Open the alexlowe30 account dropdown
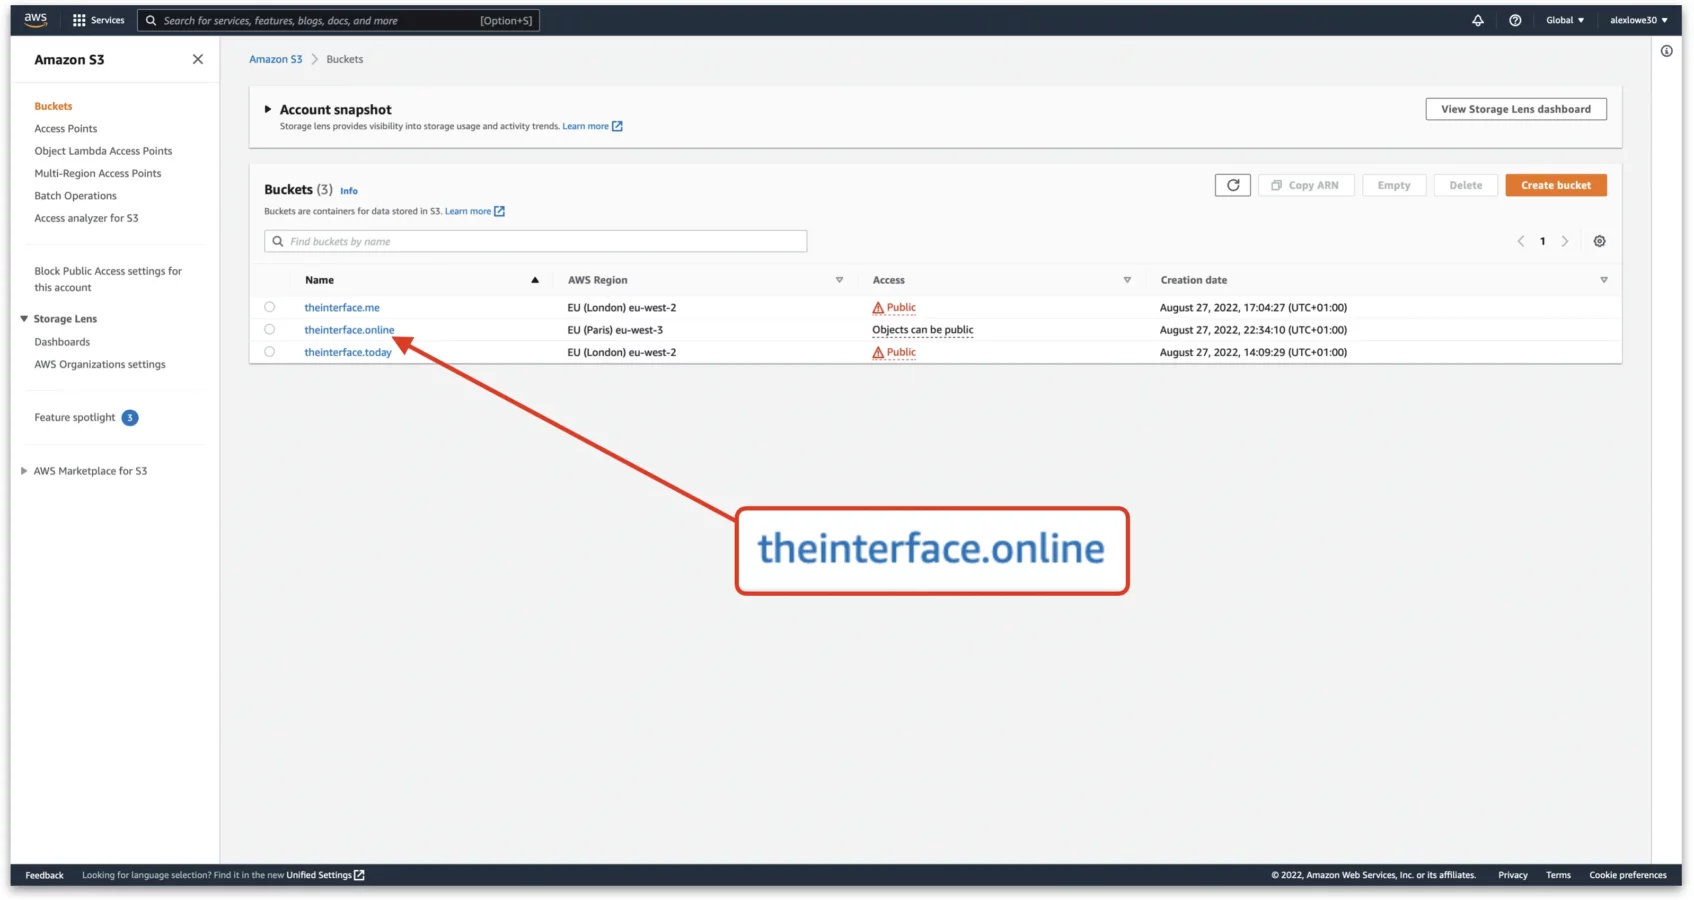The width and height of the screenshot is (1694, 900). coord(1639,20)
